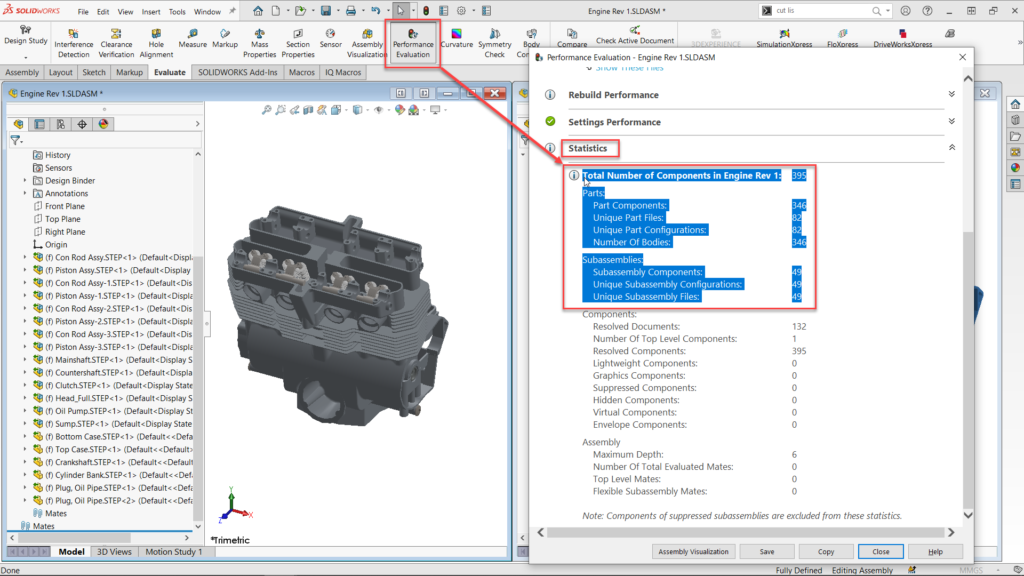Open the Tools menu
This screenshot has height=576, width=1024.
(177, 12)
